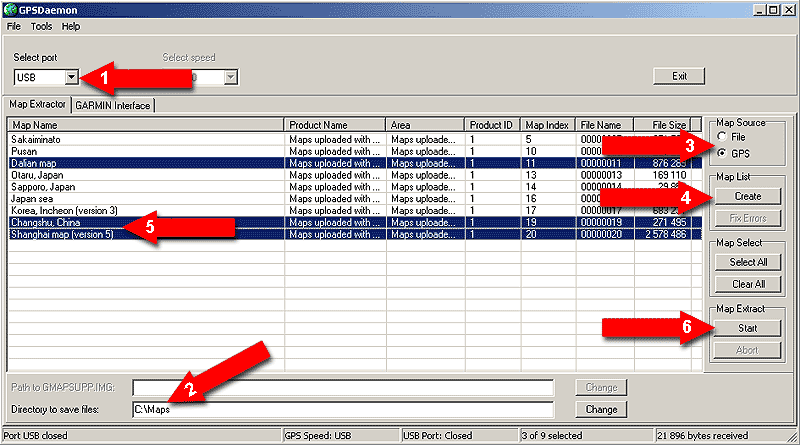Viewport: 800px width, 445px height.
Task: Select the Changshu, China map row
Action: (355, 222)
